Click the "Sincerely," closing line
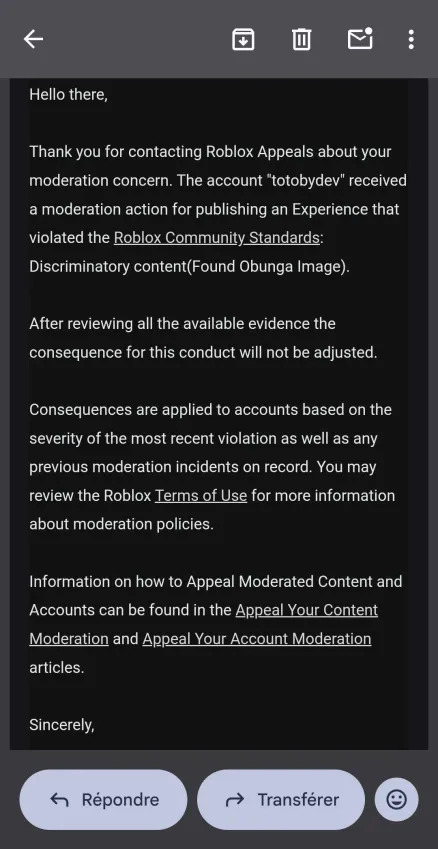438x849 pixels. point(62,724)
